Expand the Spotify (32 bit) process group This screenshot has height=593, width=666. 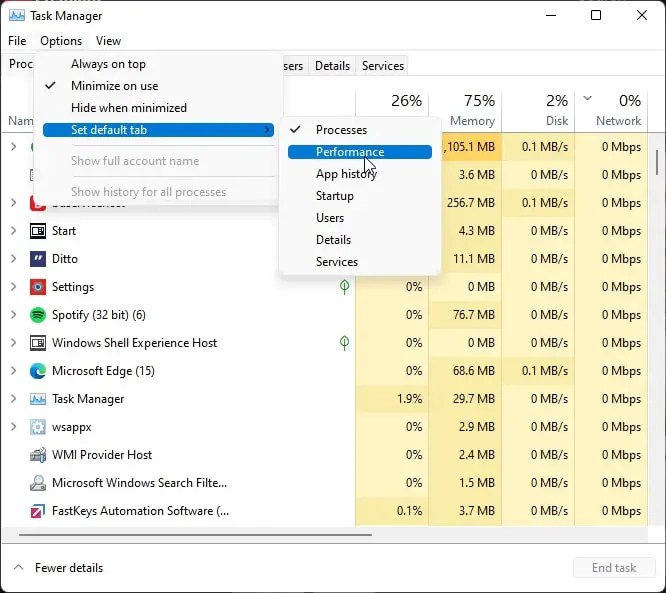[13, 315]
